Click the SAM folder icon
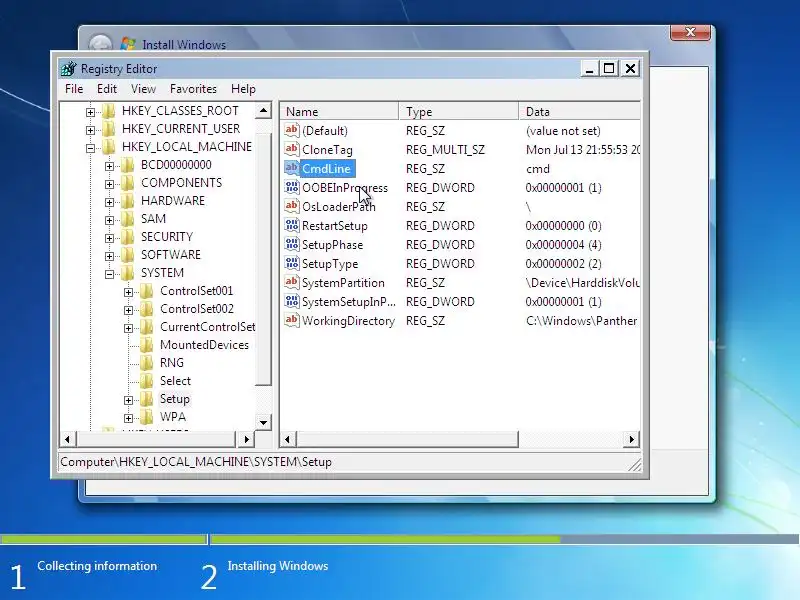The height and width of the screenshot is (600, 800). (127, 219)
